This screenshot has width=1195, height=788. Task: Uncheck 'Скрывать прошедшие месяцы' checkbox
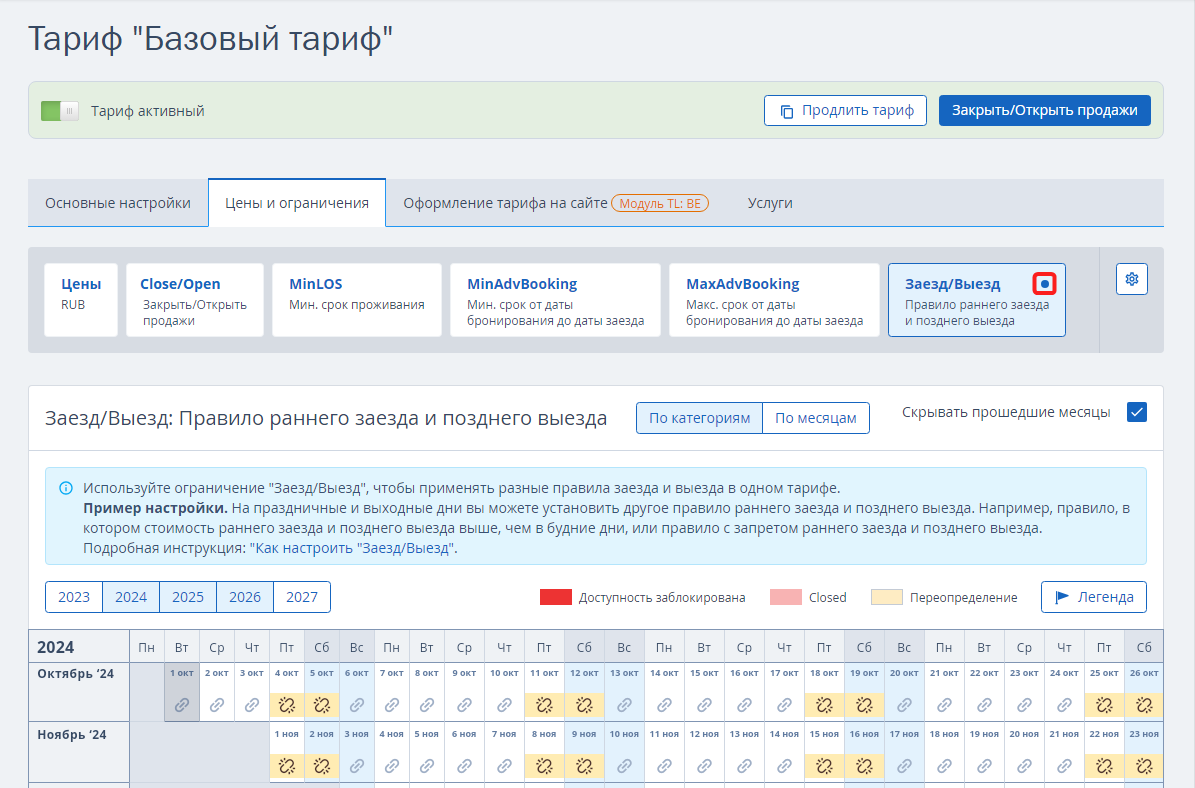coord(1136,412)
